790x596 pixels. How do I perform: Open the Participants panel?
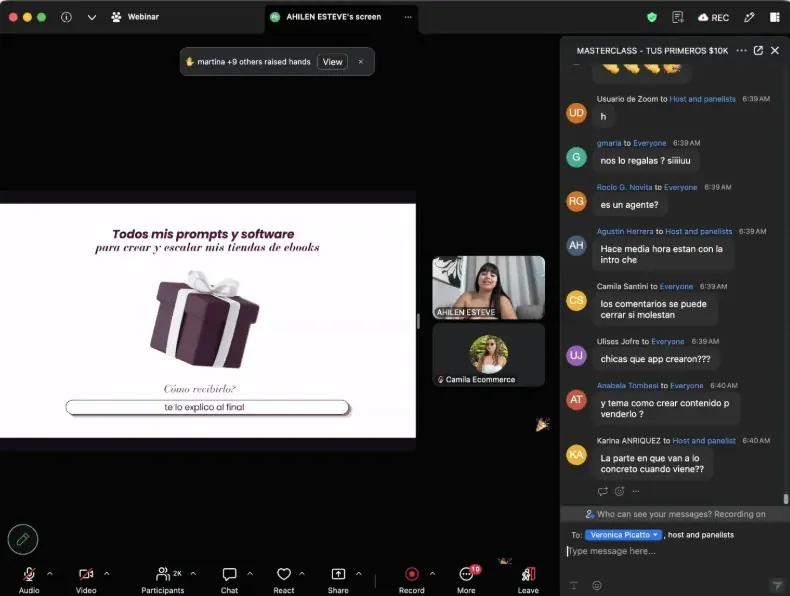163,579
